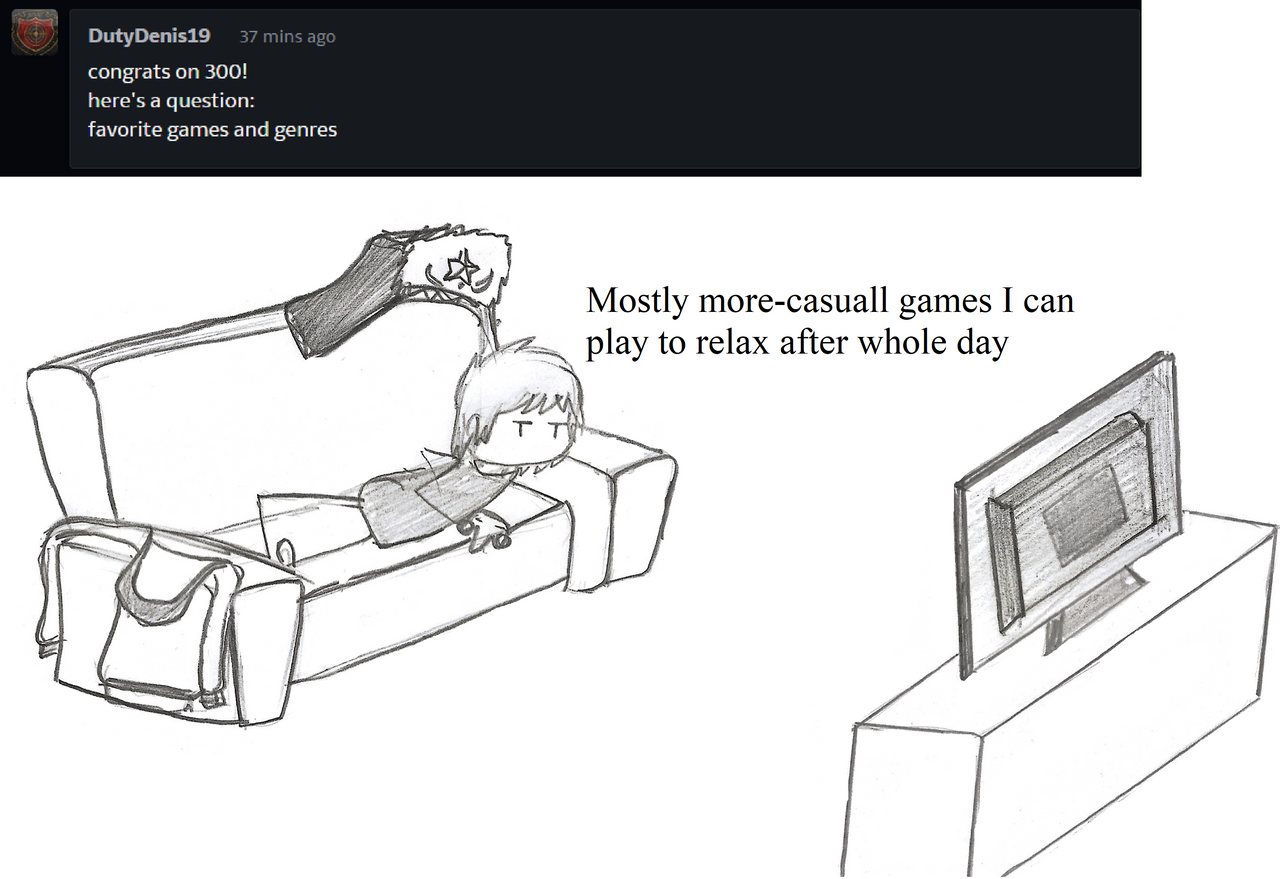Image resolution: width=1280 pixels, height=879 pixels.
Task: Click the dark square on the TV screen
Action: (1084, 513)
